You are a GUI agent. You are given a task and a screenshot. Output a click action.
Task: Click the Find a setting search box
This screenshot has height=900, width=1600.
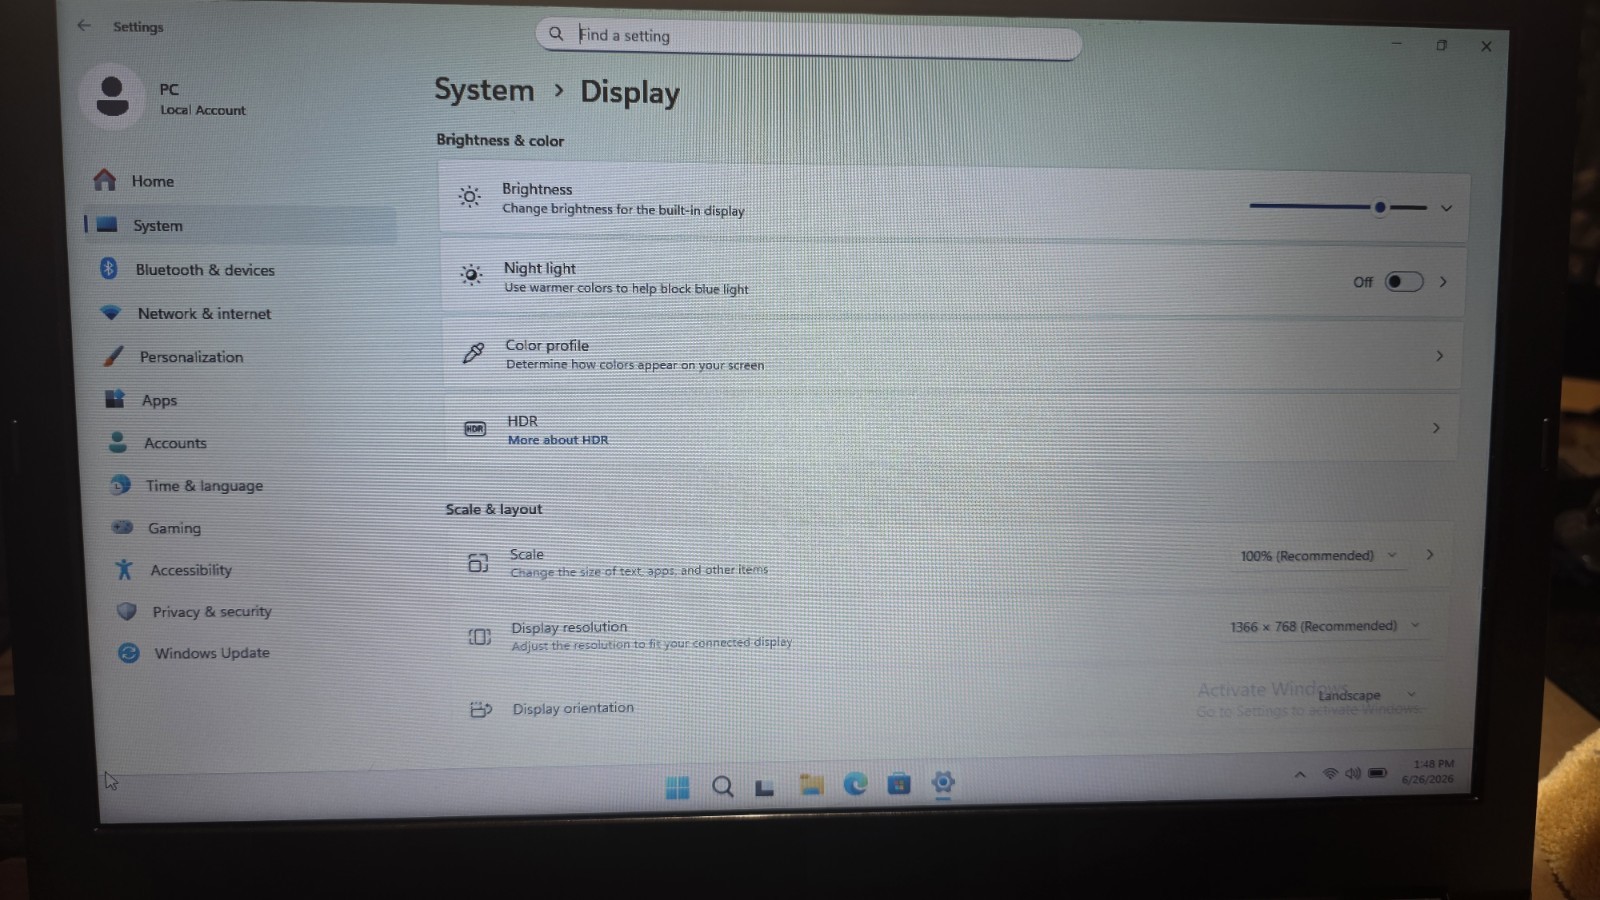pos(809,37)
